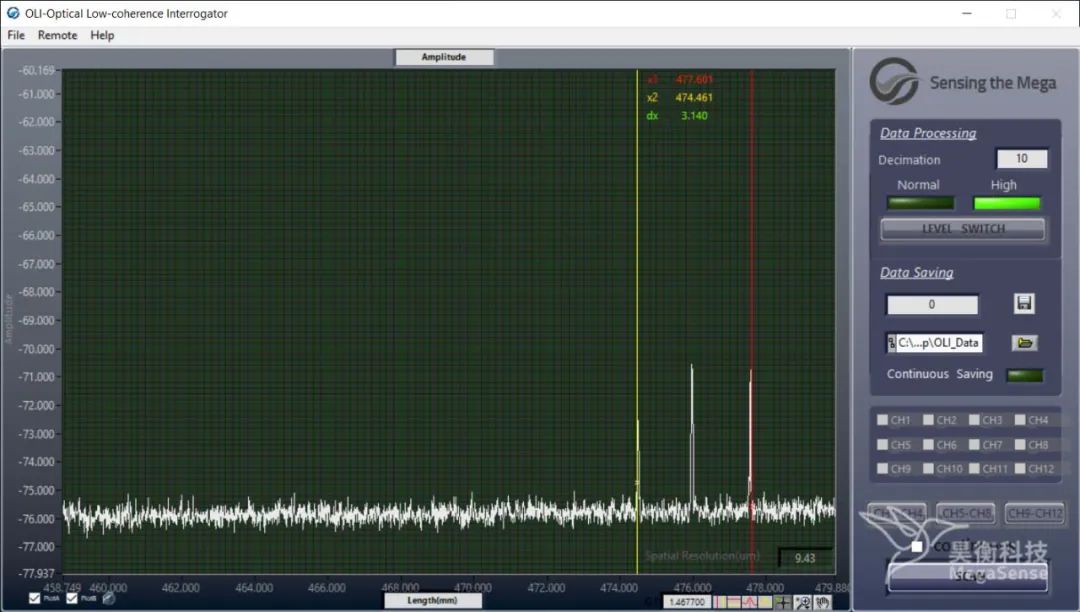Click the CH5-CH8 group button
The image size is (1080, 612).
(x=965, y=514)
